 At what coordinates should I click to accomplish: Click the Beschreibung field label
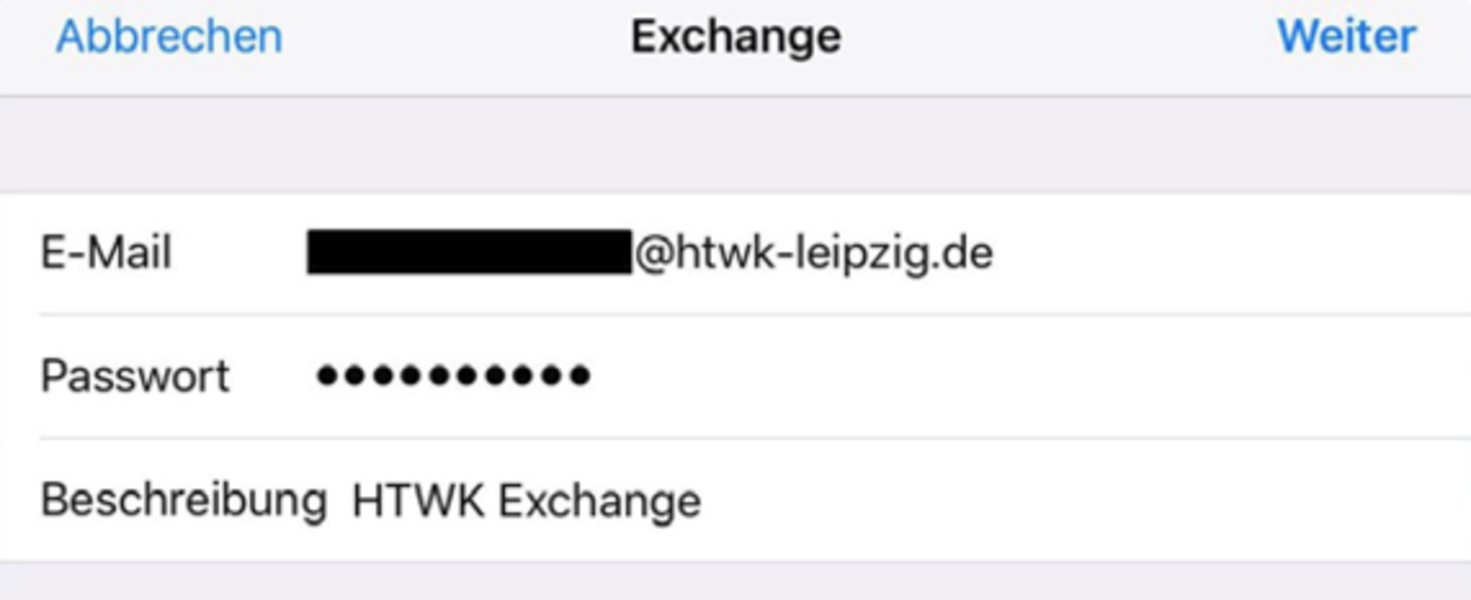[184, 500]
